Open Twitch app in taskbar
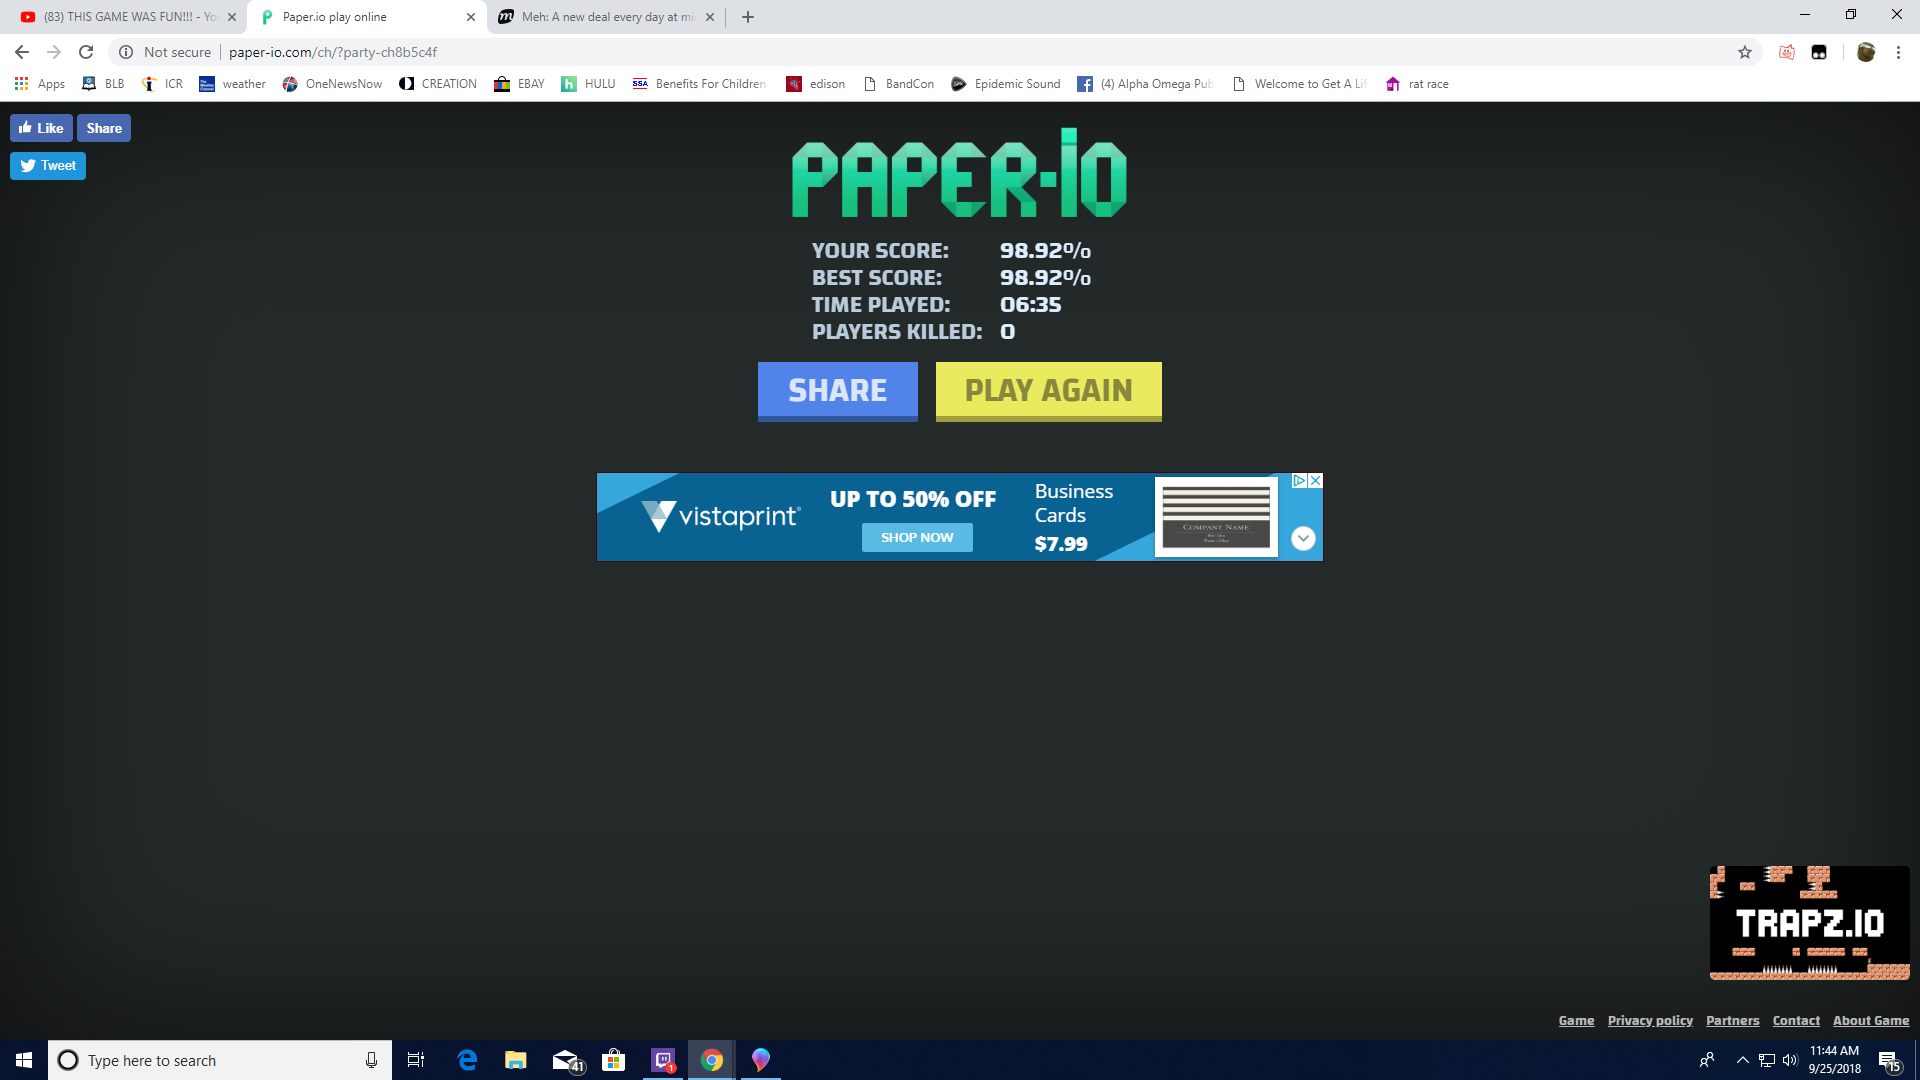This screenshot has height=1080, width=1920. coord(663,1060)
